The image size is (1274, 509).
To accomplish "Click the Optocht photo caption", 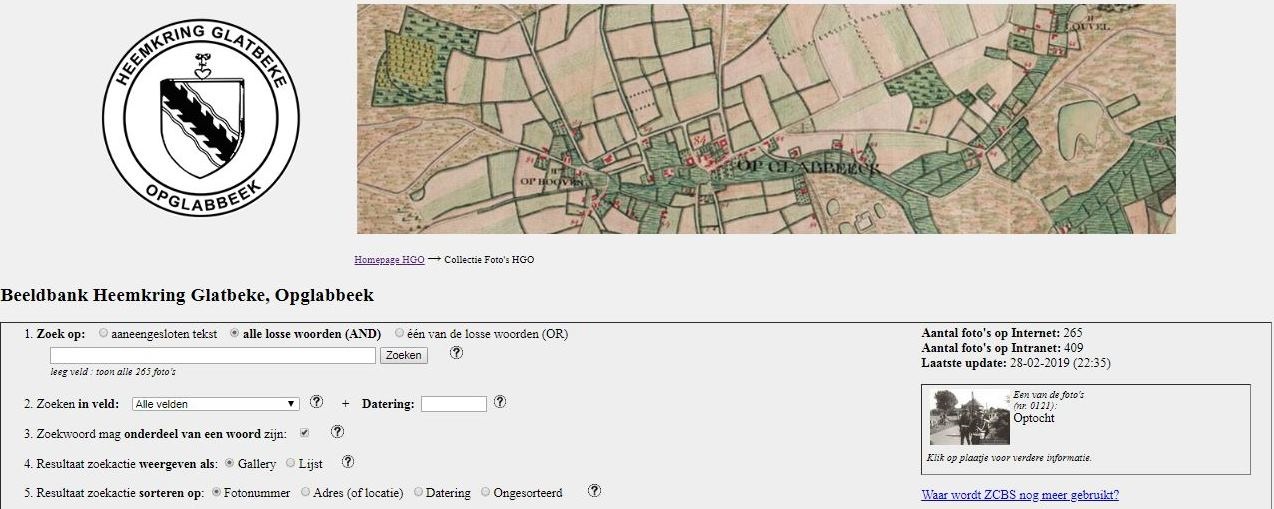I will click(1034, 418).
